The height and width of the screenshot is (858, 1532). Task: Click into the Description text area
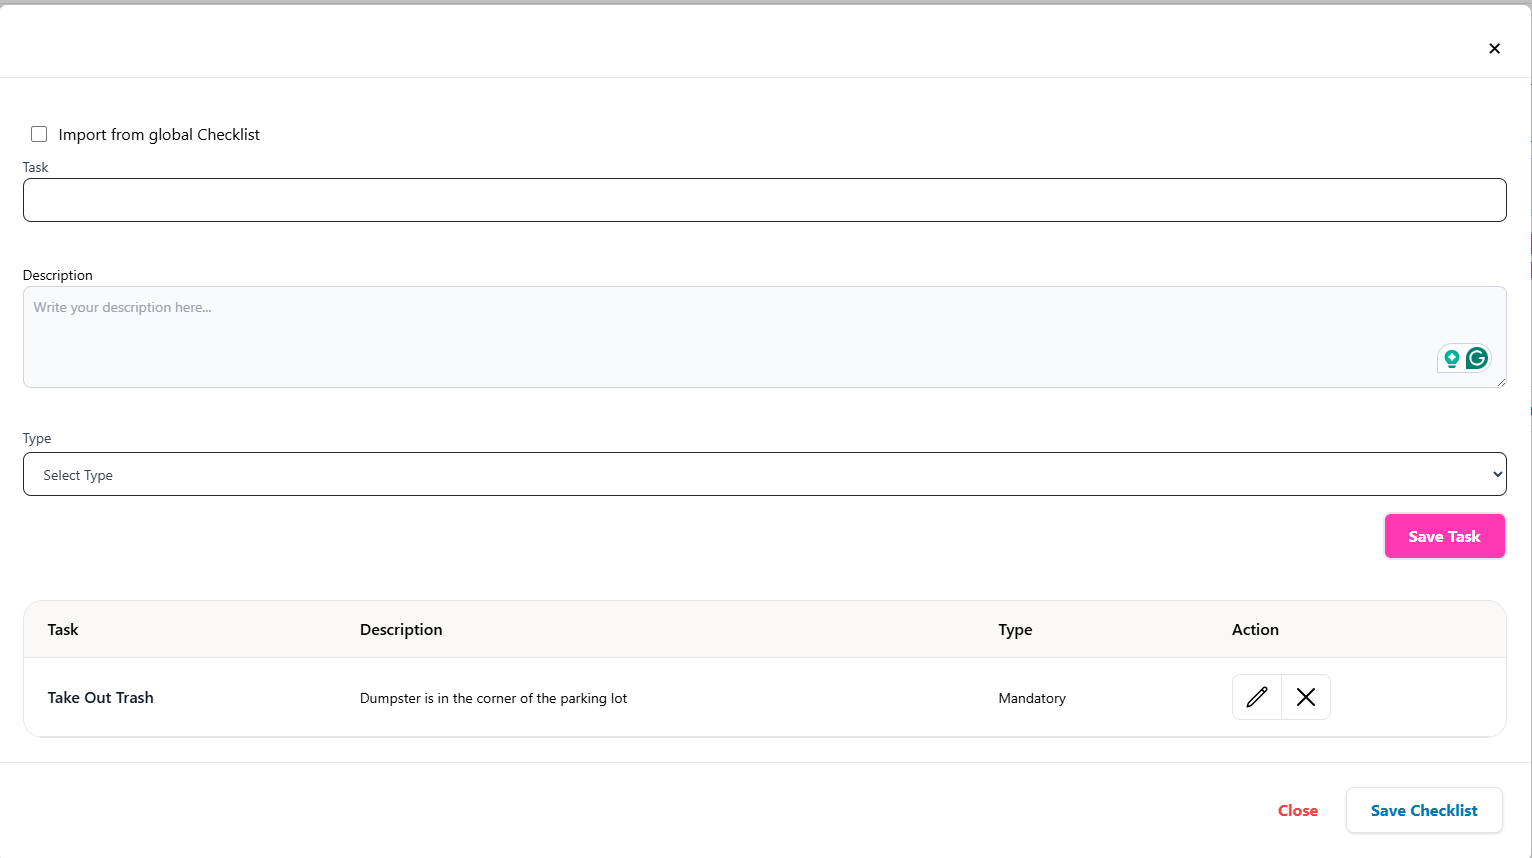[x=765, y=337]
